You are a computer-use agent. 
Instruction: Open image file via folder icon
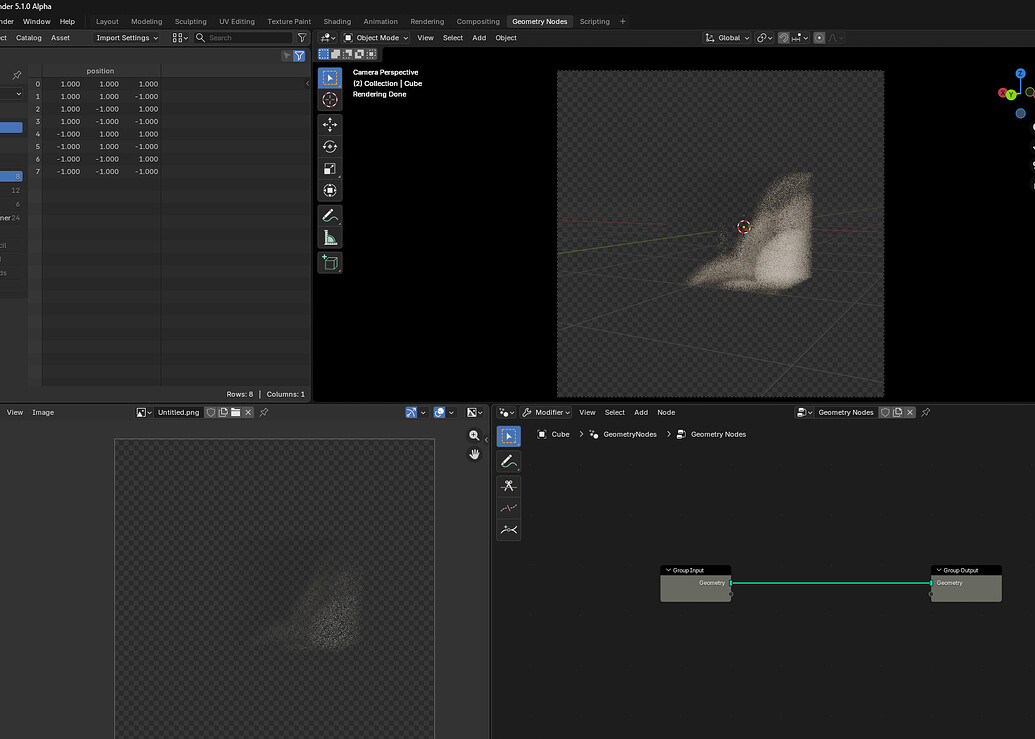coord(236,412)
